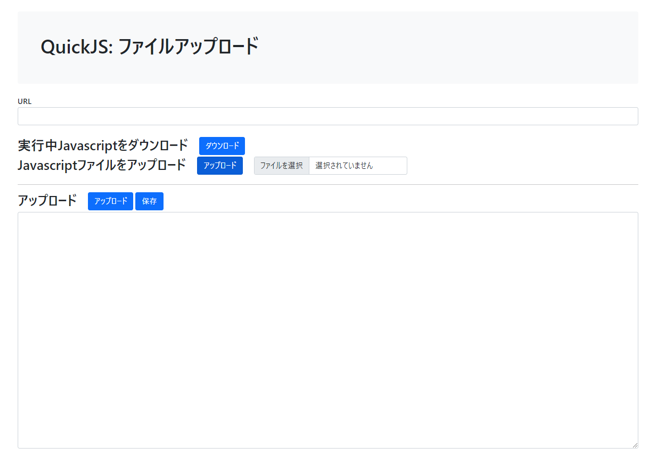Screen dimensions: 655x476
Task: Click inside the large upload text area
Action: pos(328,330)
